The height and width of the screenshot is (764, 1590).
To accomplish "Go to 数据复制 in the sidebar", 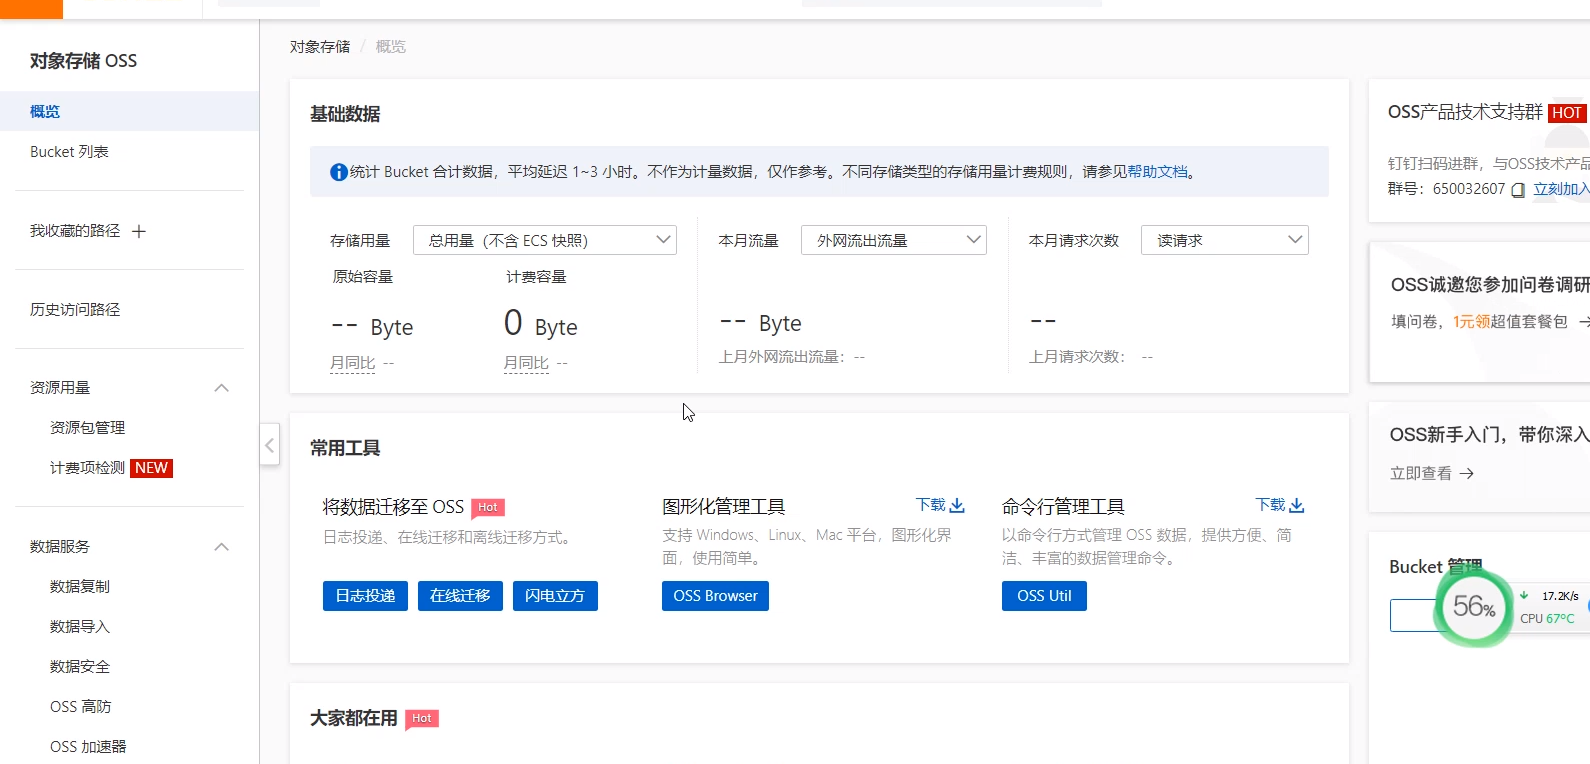I will point(80,587).
